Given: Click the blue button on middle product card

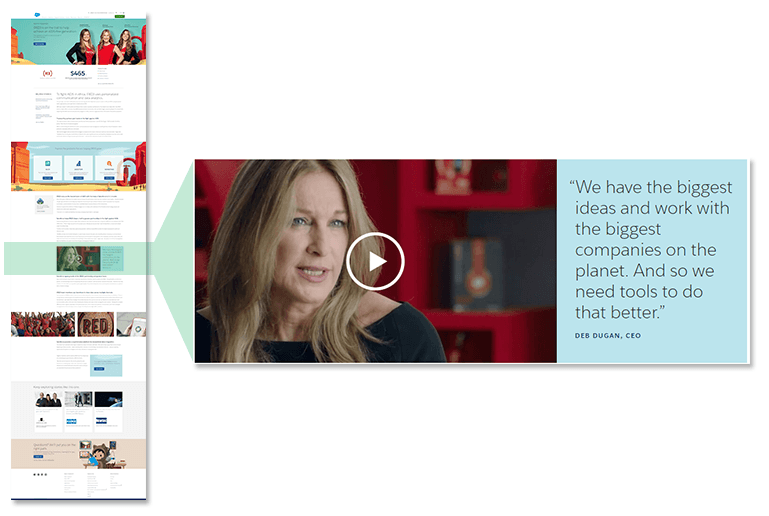Looking at the screenshot, I should pos(78,178).
